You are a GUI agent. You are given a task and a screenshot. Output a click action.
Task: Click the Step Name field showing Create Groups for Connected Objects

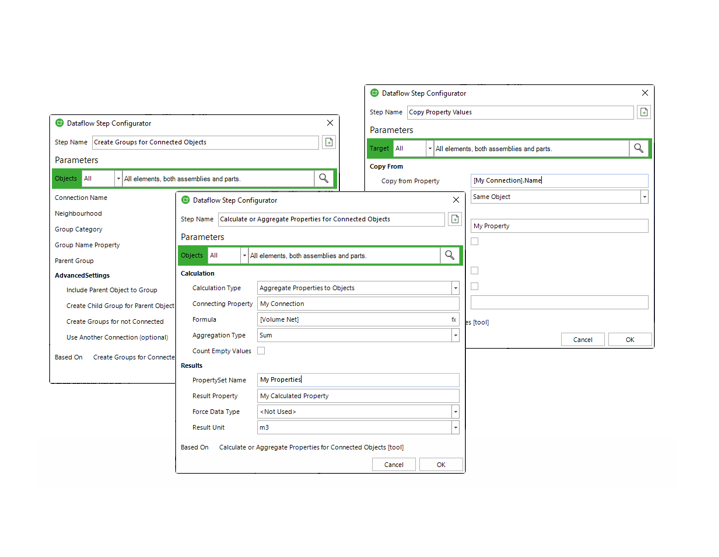205,142
